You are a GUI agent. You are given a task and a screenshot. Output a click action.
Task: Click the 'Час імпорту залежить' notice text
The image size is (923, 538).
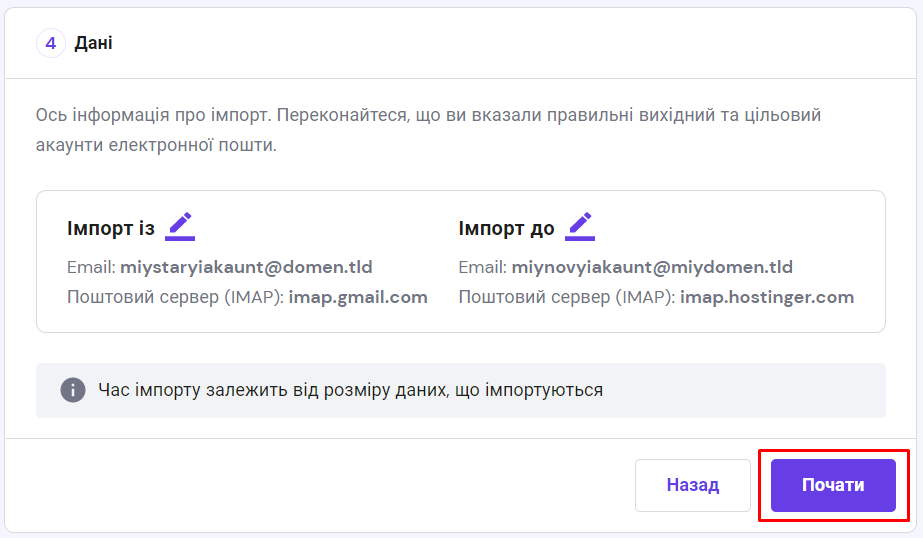[350, 390]
